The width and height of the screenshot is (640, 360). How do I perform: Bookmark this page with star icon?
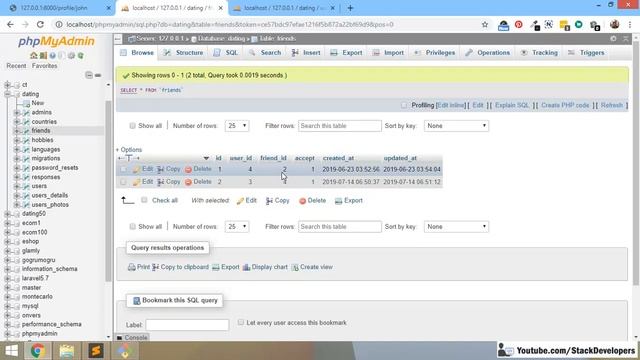485,24
